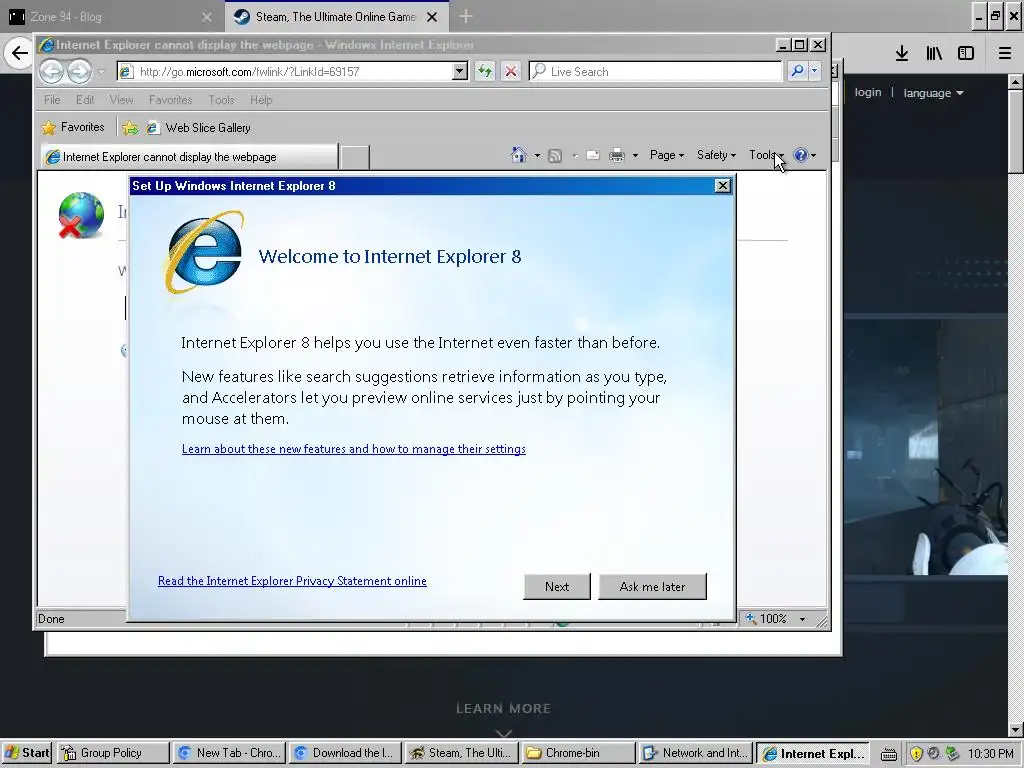Click the Ask me later button

(652, 586)
